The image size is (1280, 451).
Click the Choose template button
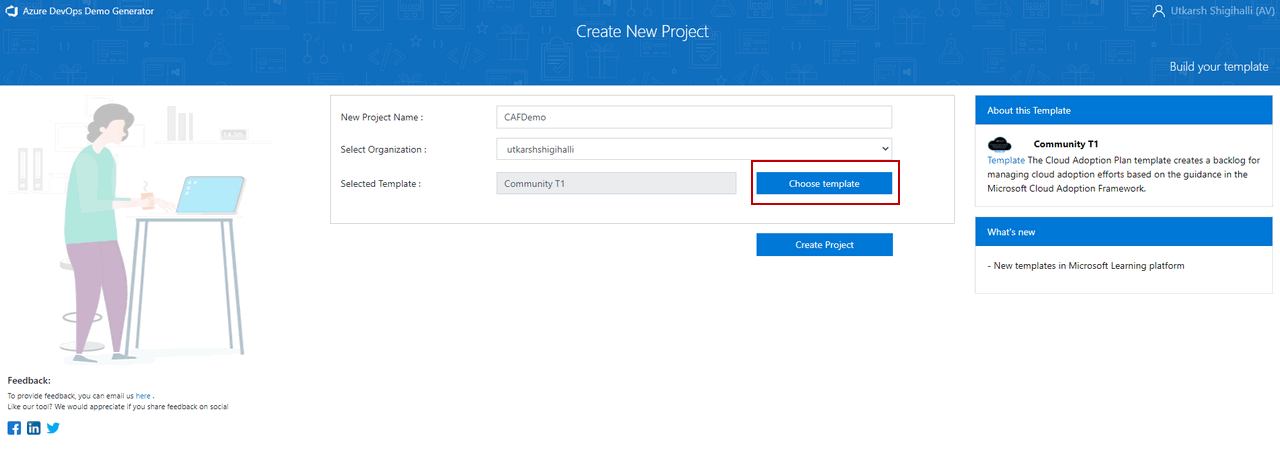[x=824, y=183]
